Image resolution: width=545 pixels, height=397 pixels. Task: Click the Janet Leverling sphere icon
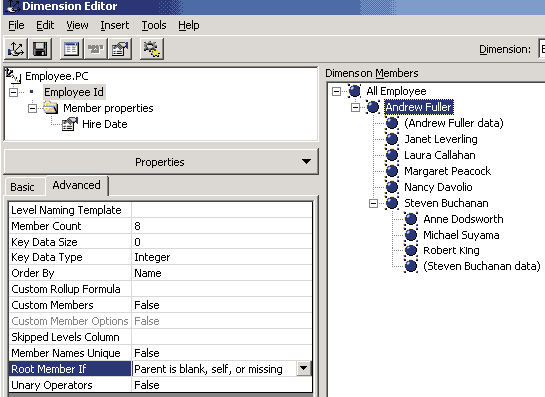(x=392, y=139)
